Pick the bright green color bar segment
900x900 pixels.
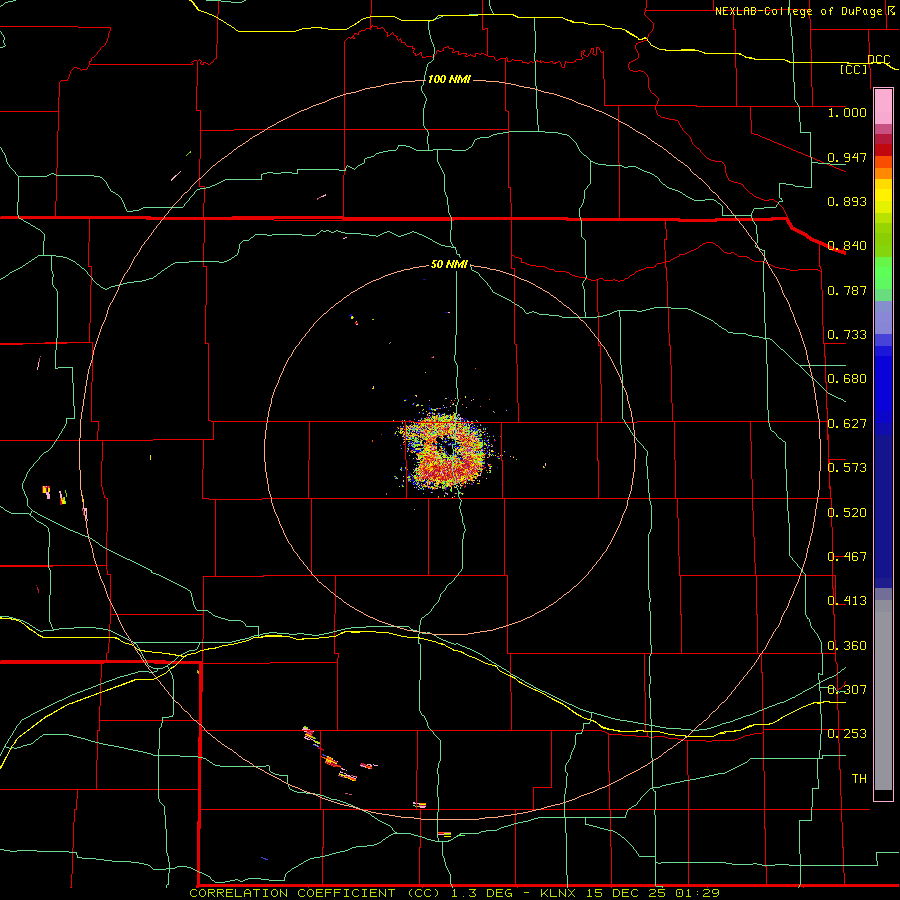pos(883,273)
